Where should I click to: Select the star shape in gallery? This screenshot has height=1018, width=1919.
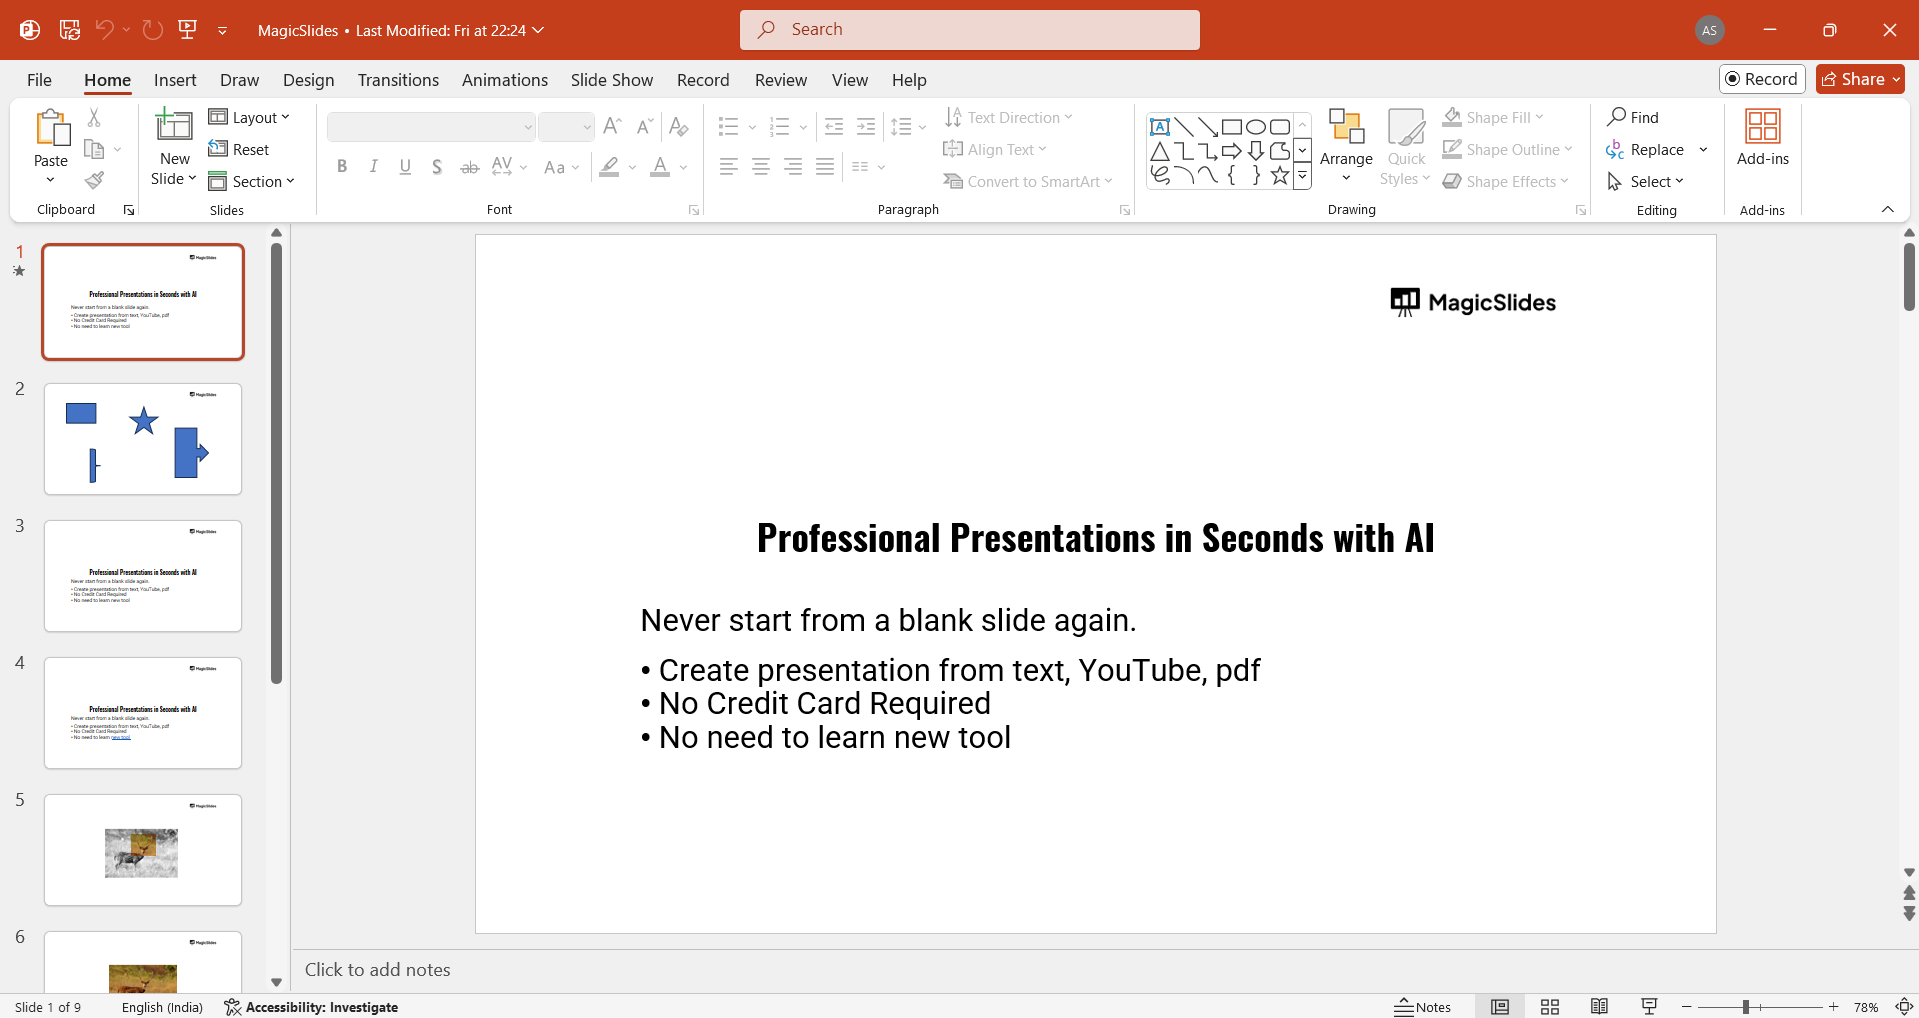1279,176
